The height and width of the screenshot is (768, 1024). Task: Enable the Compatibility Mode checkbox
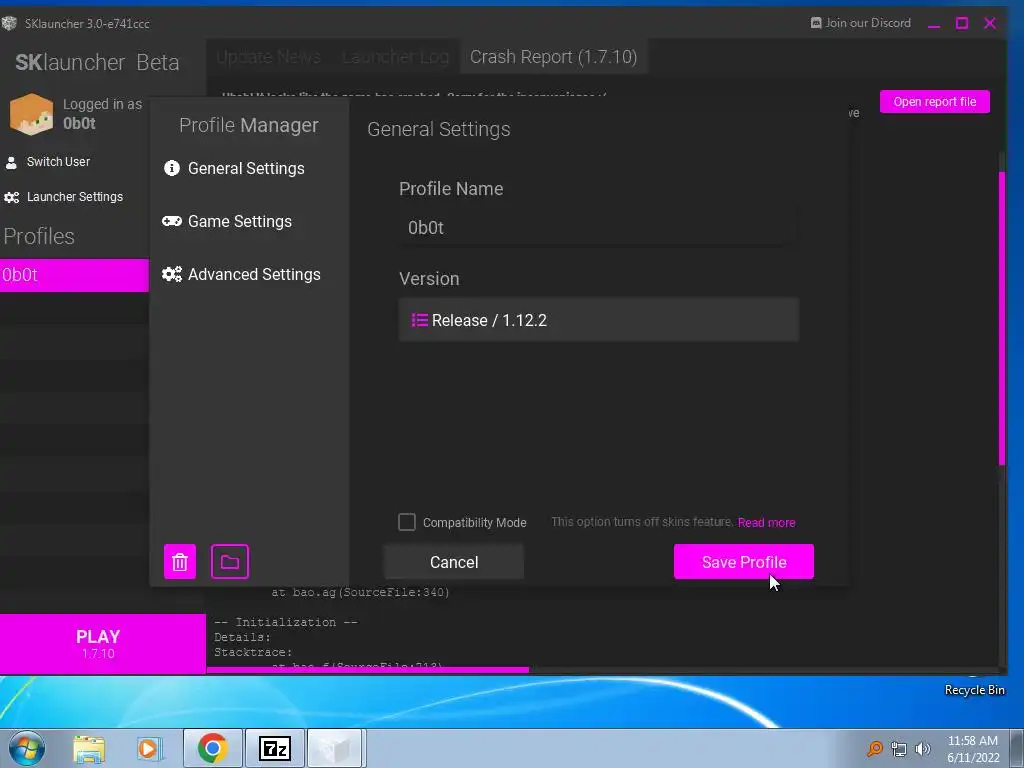[x=407, y=522]
